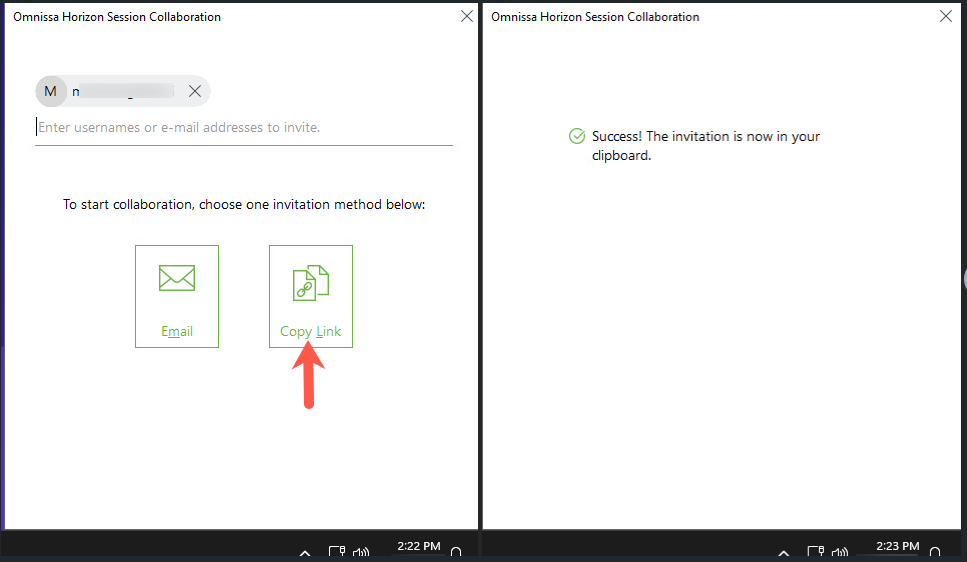The image size is (967, 562).
Task: Open notifications beside the 2:23 PM clock
Action: (x=935, y=551)
